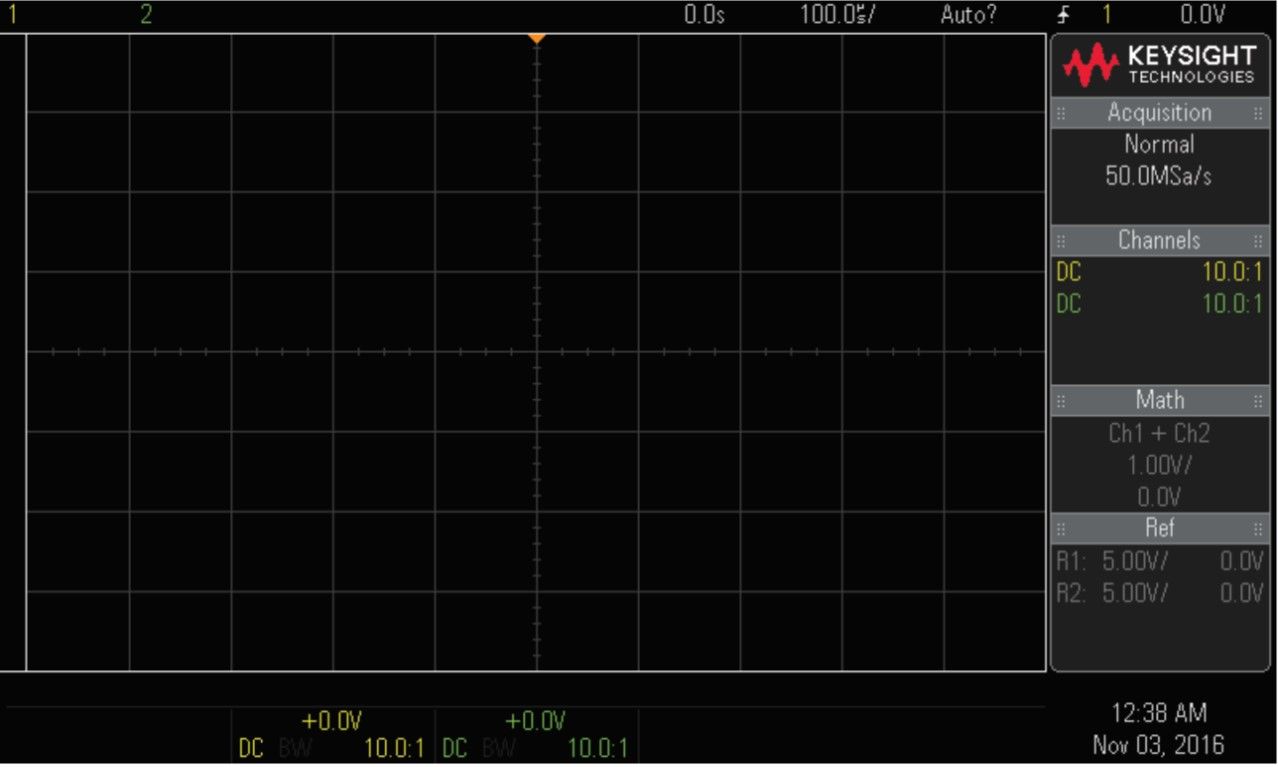Viewport: 1278px width, 767px height.
Task: Click the 100.0µs/ timebase readout
Action: click(837, 15)
